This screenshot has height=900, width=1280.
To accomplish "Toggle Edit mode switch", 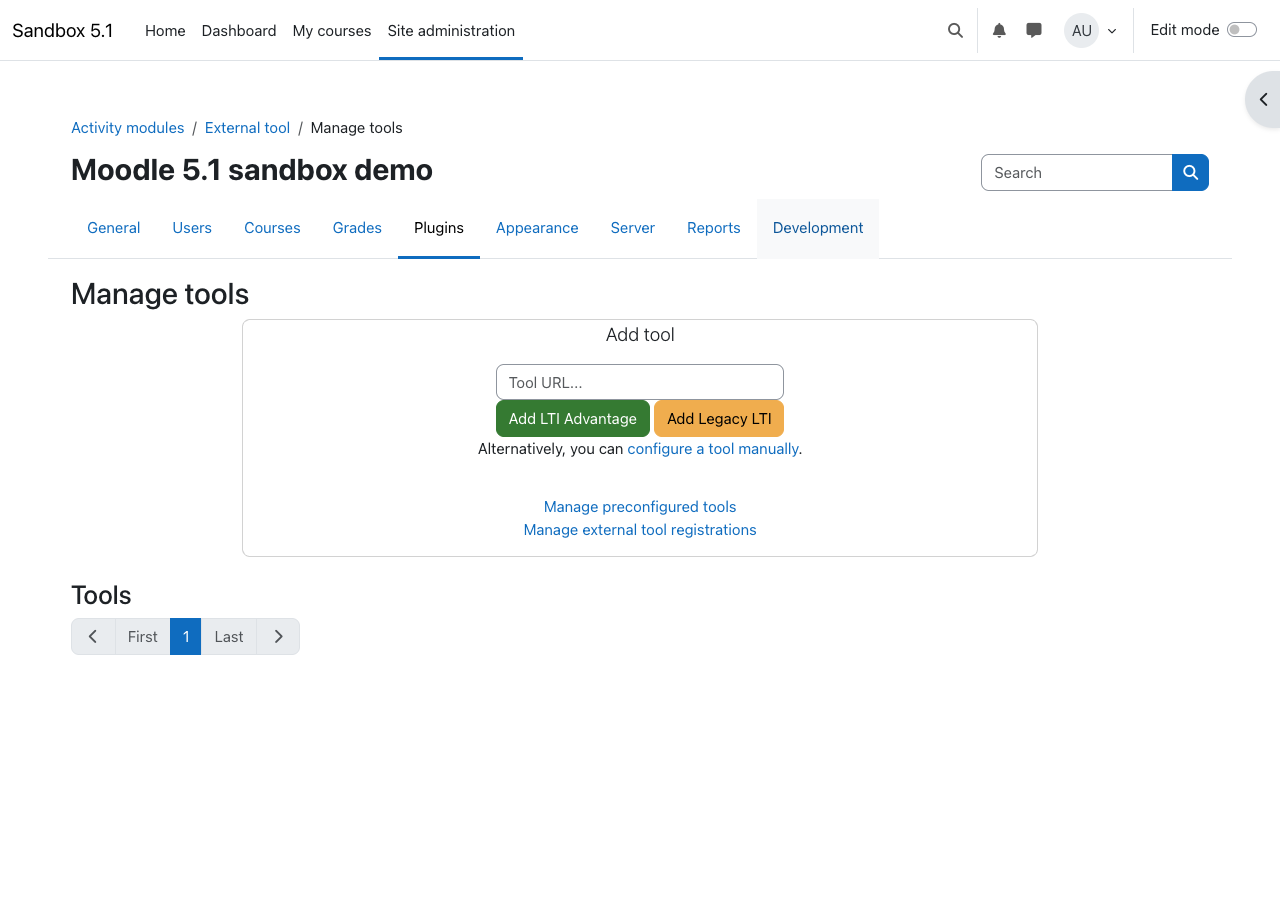I will [1241, 30].
